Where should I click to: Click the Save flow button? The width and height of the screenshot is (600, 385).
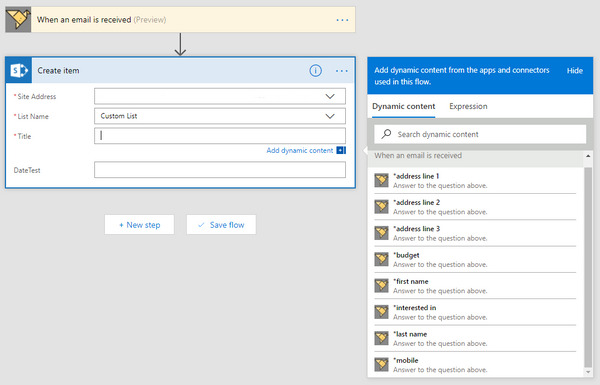221,225
